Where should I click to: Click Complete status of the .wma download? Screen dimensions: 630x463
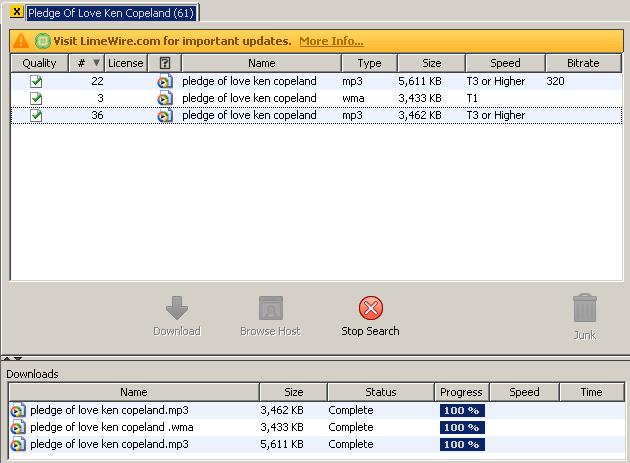tap(351, 427)
